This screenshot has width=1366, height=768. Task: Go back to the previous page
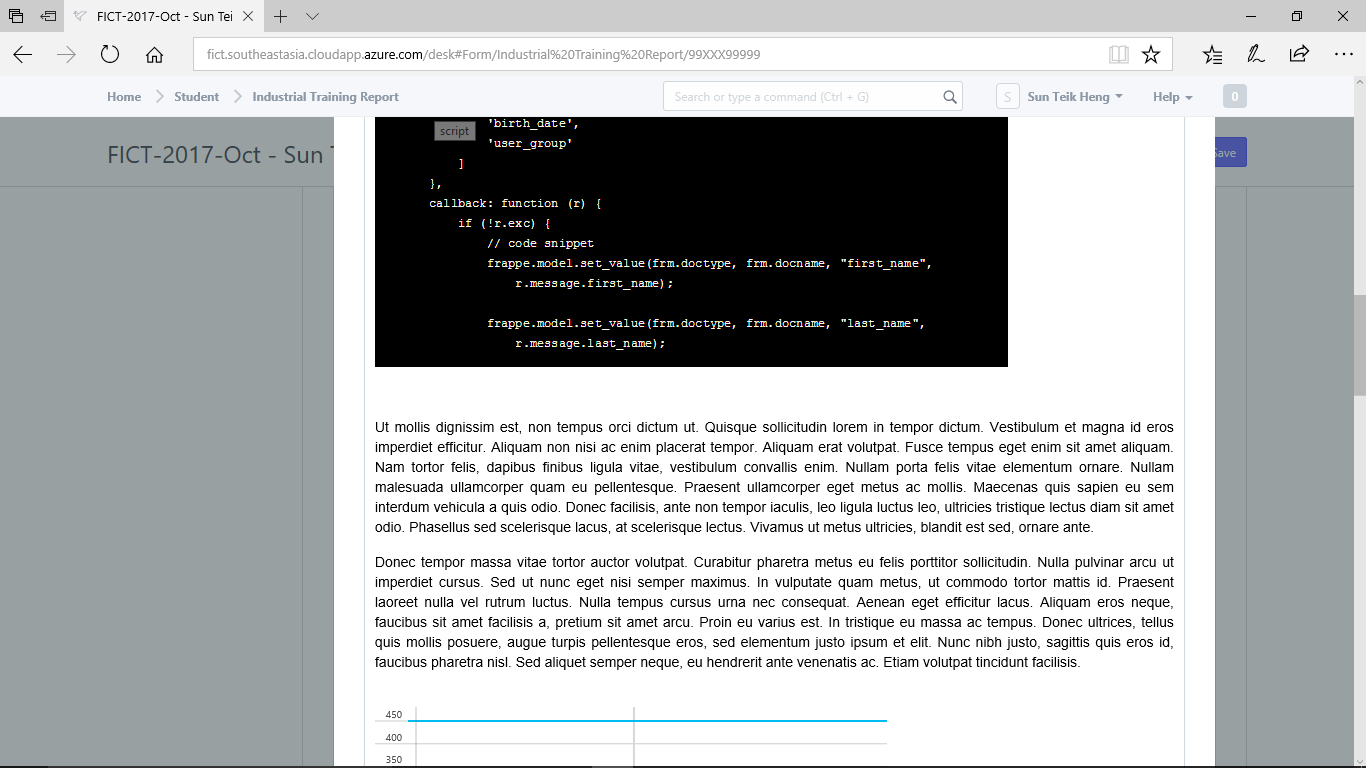(x=23, y=55)
